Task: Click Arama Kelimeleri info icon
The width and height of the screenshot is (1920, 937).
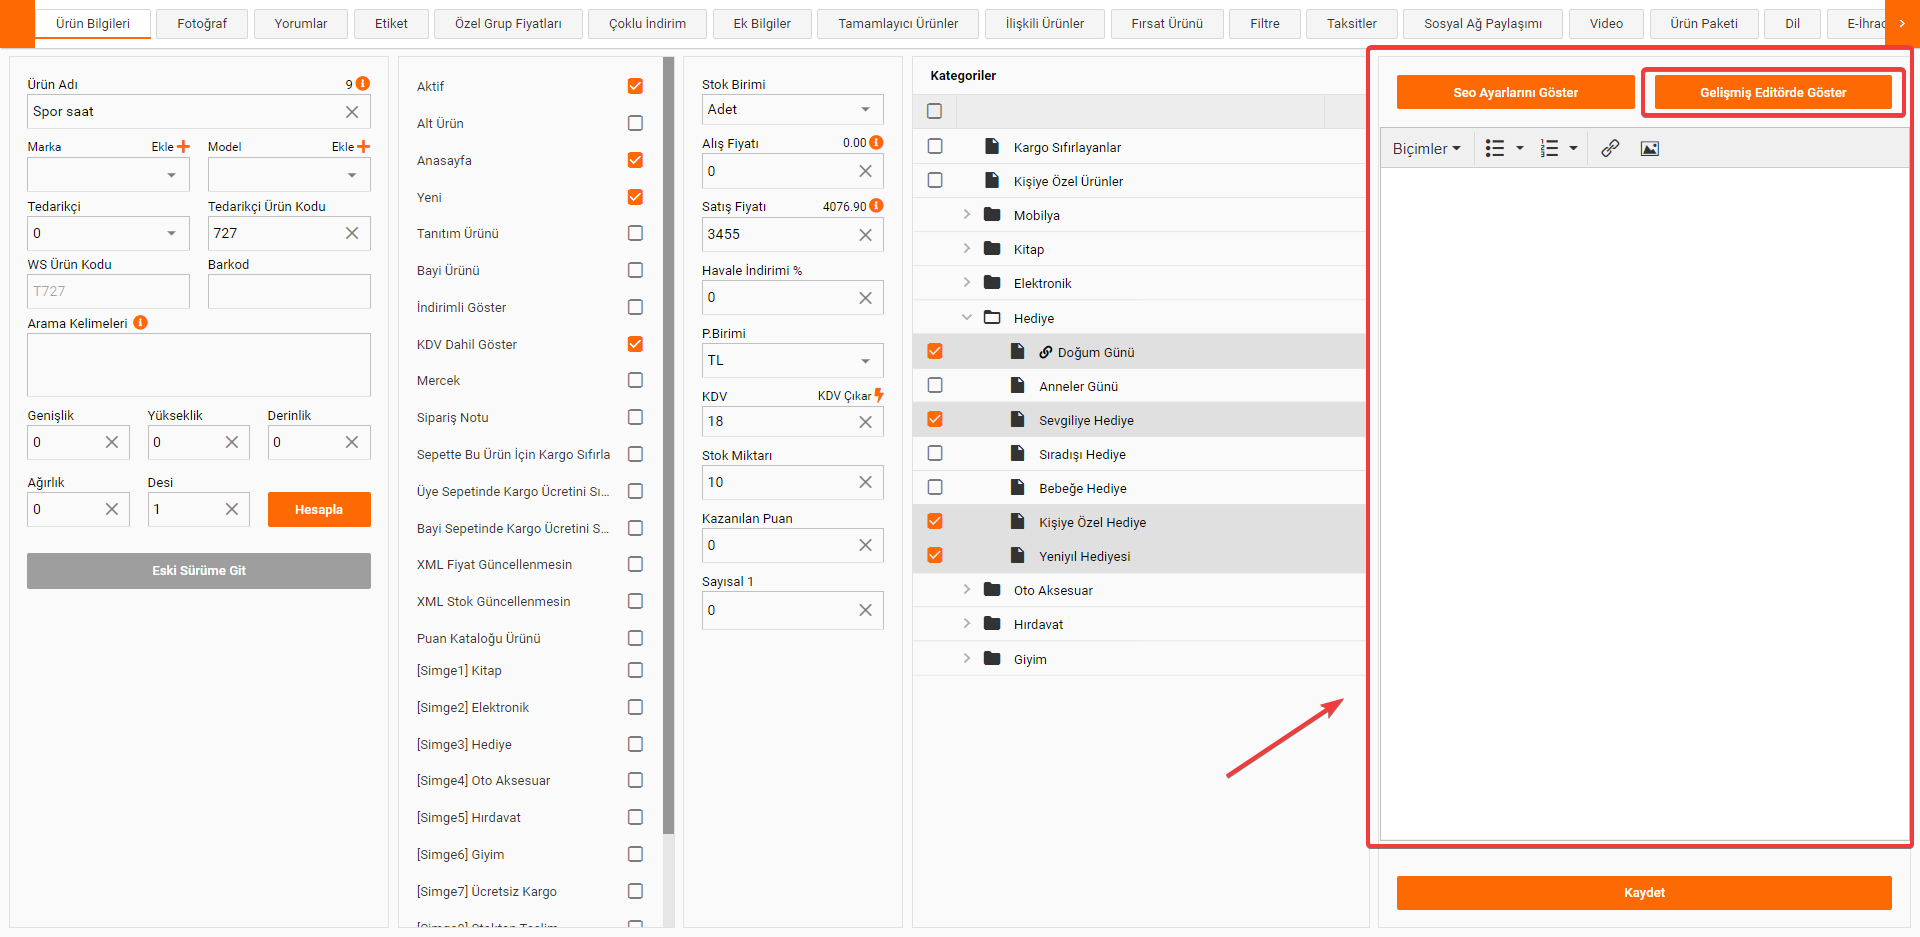Action: tap(140, 322)
